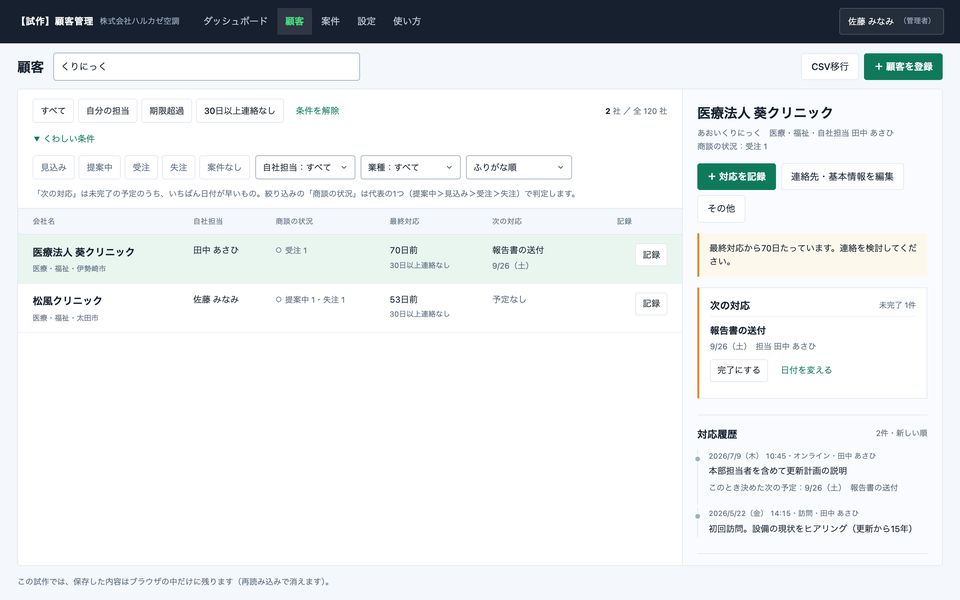The height and width of the screenshot is (600, 960).
Task: Collapse the くわしい条件 section
Action: click(x=64, y=139)
